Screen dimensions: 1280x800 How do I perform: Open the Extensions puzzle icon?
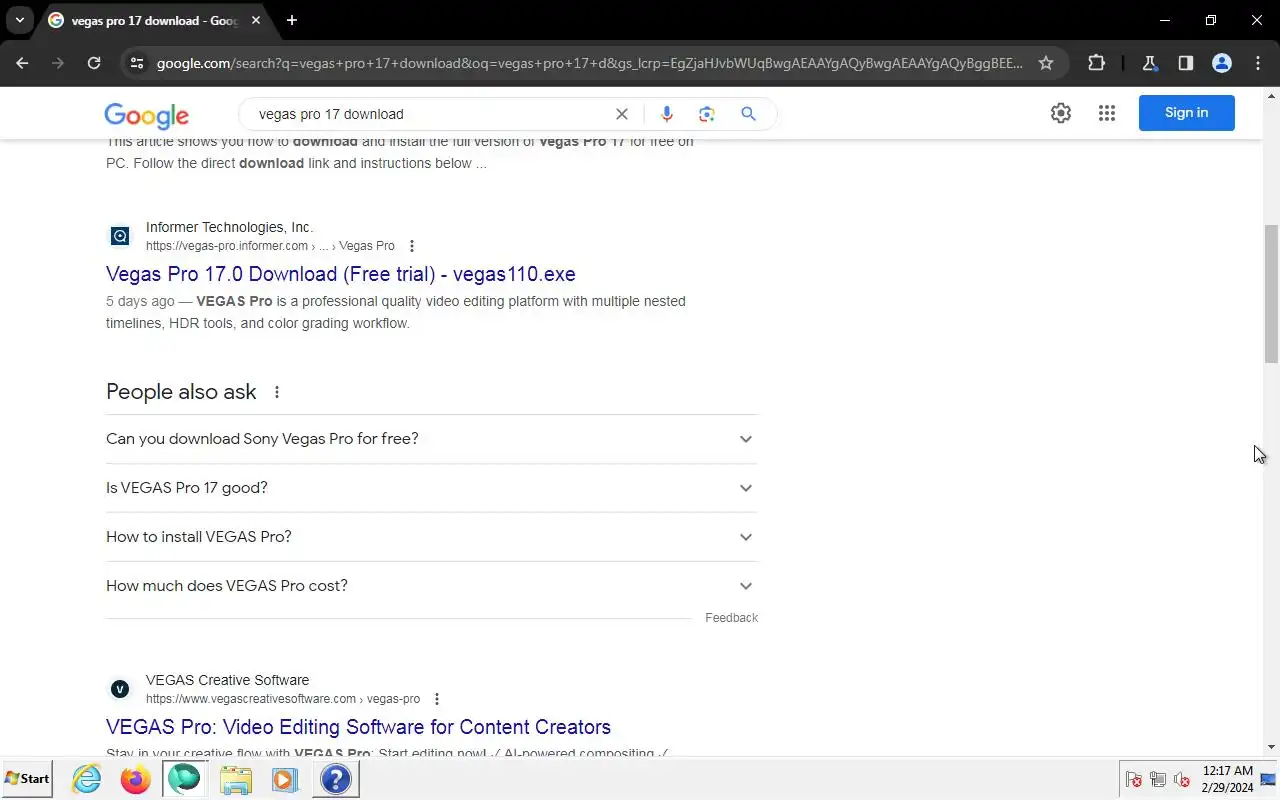click(1096, 63)
